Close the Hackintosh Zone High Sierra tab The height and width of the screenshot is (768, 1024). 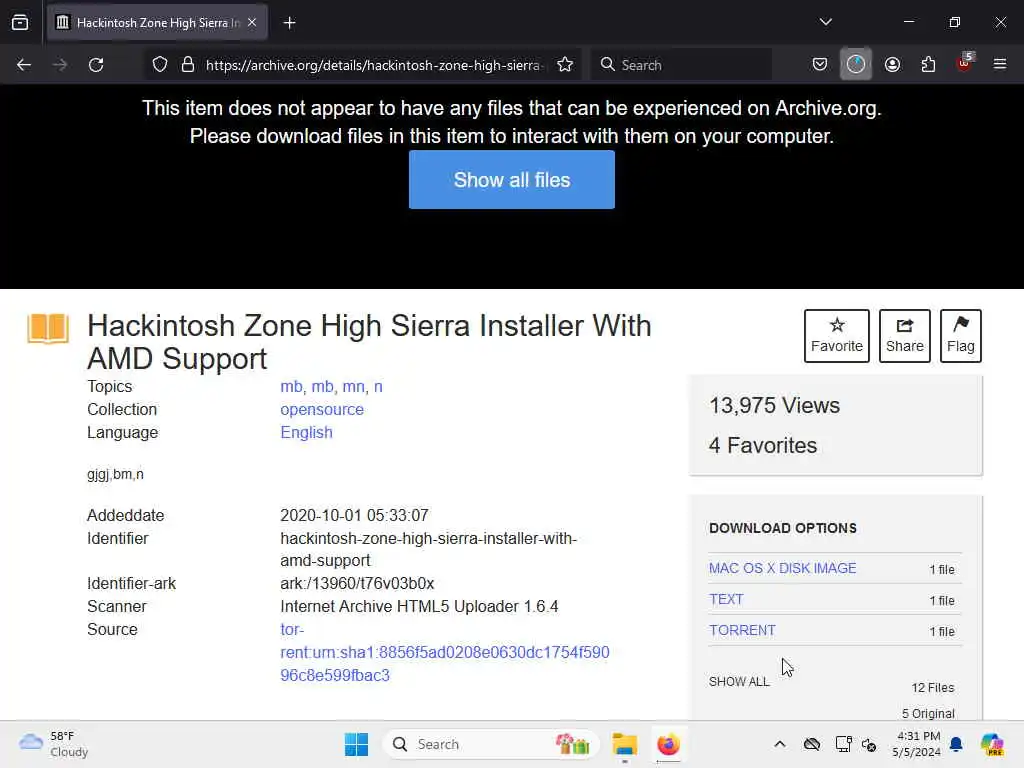(x=252, y=23)
